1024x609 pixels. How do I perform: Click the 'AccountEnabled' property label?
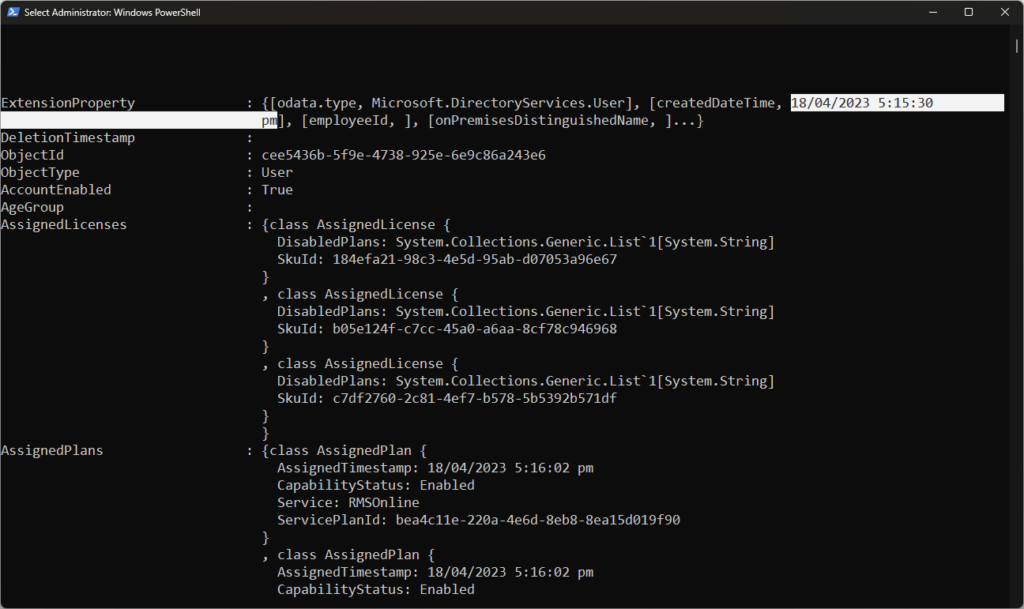(56, 190)
